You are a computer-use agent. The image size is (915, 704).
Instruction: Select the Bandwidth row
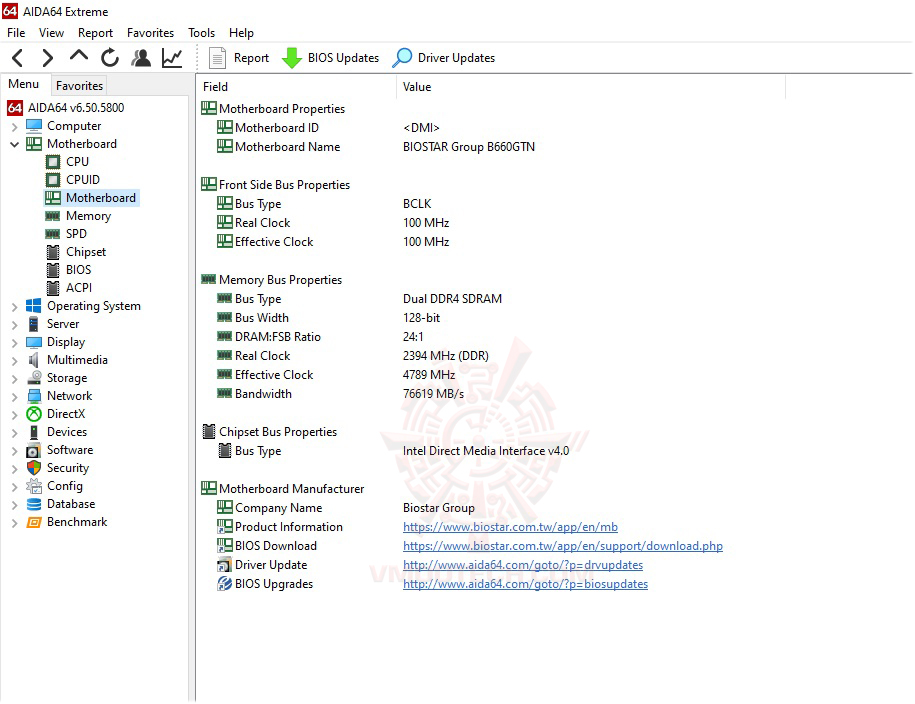[493, 394]
